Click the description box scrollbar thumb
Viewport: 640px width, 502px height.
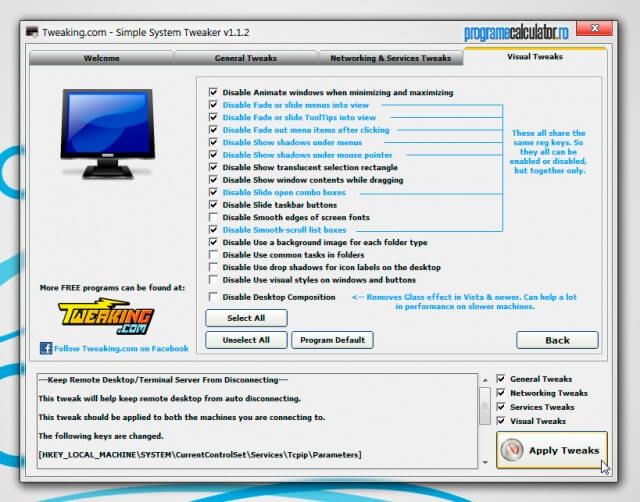(x=485, y=406)
